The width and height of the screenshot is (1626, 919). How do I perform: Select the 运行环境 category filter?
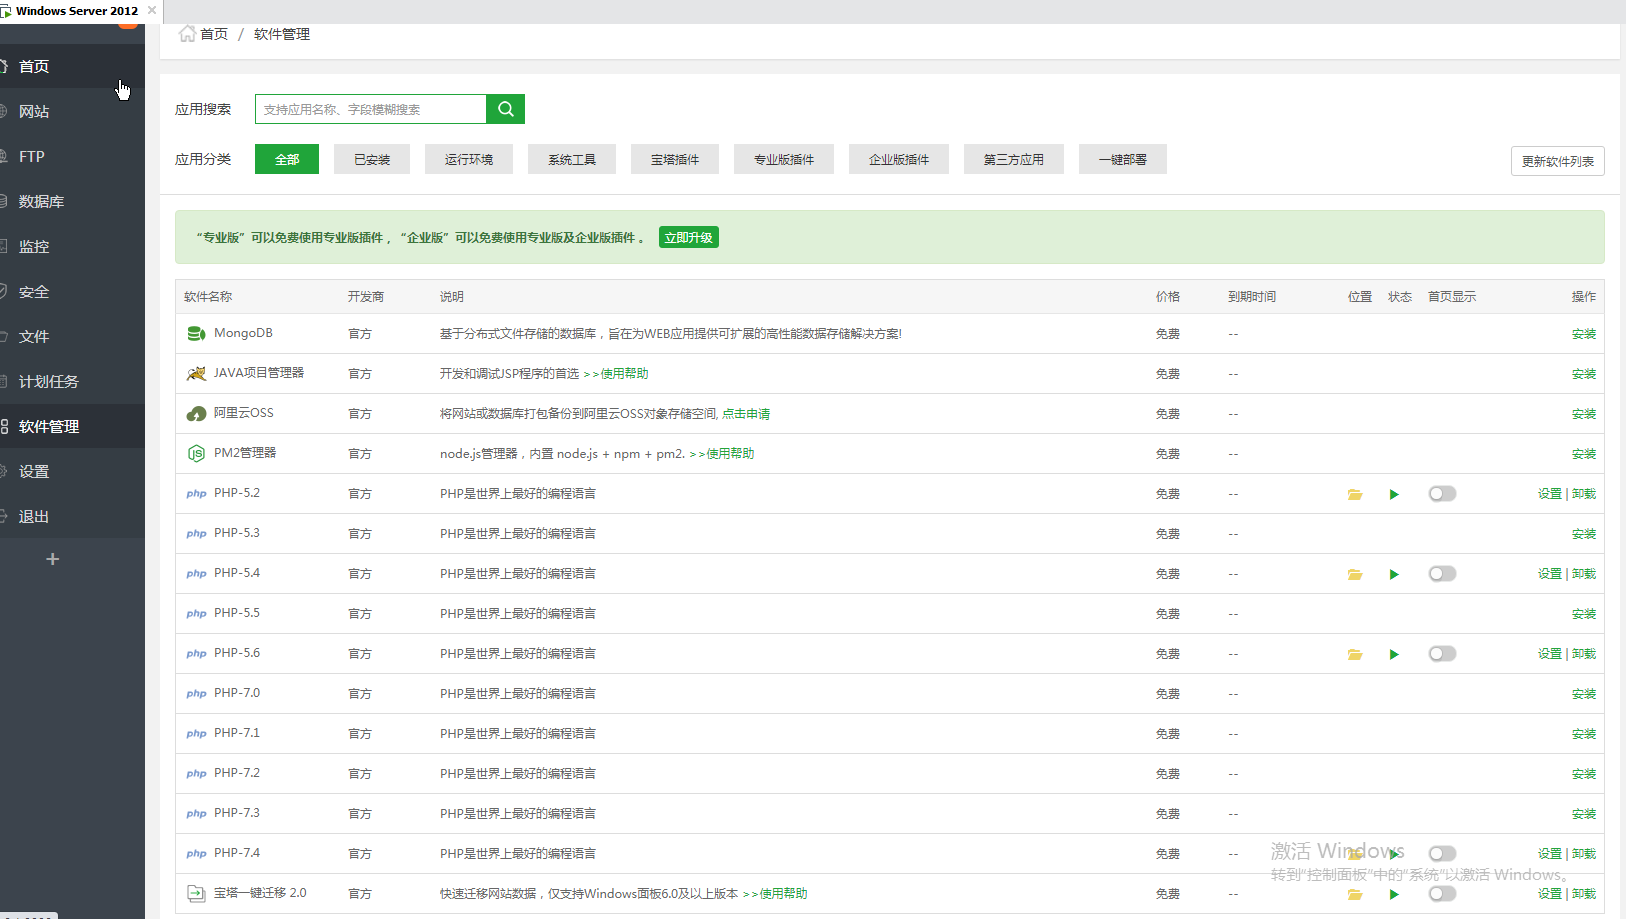469,159
